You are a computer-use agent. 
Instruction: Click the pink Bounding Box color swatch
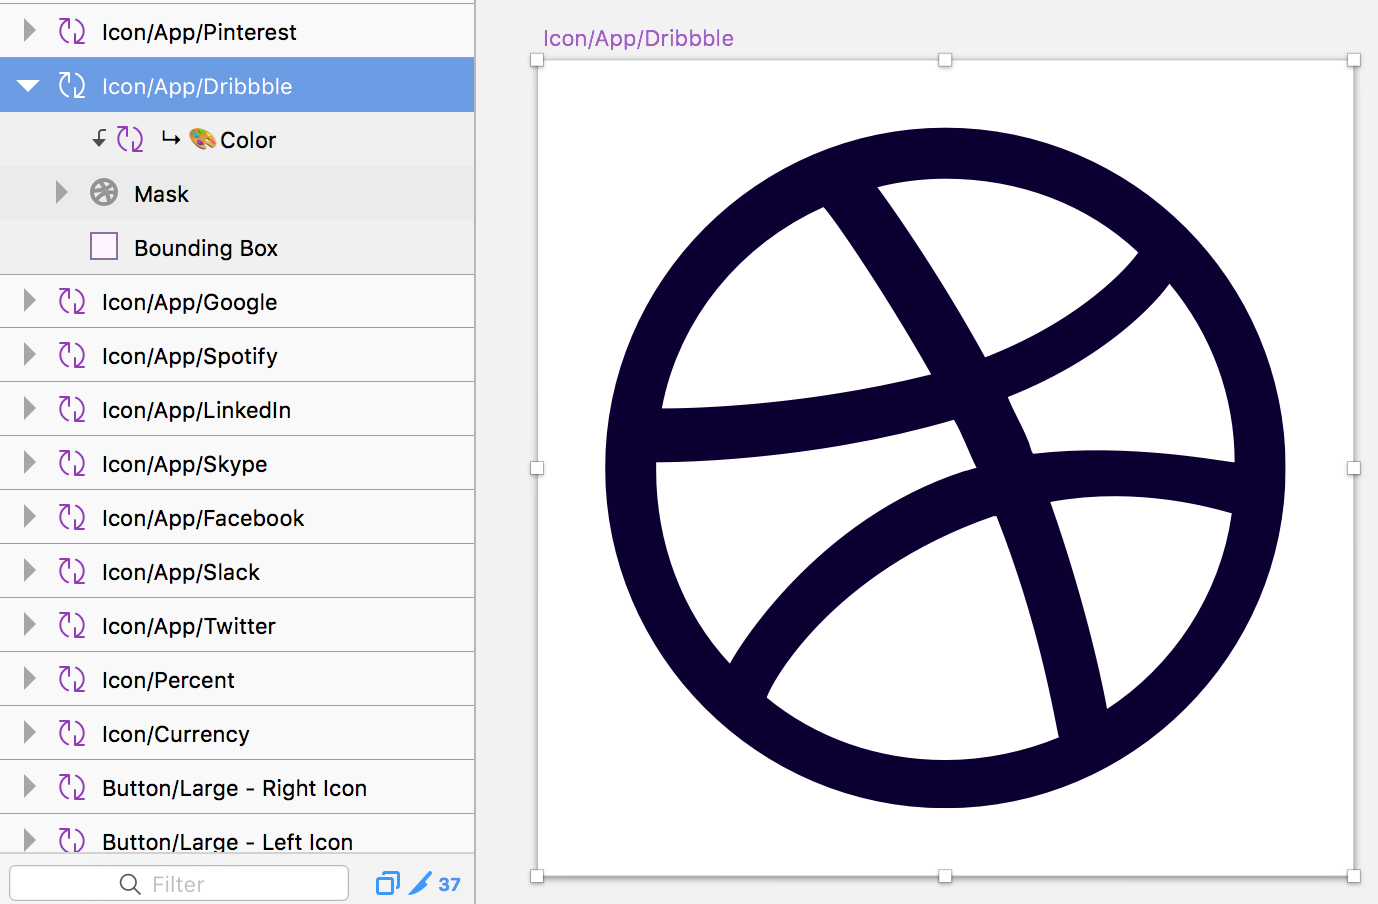pyautogui.click(x=103, y=246)
